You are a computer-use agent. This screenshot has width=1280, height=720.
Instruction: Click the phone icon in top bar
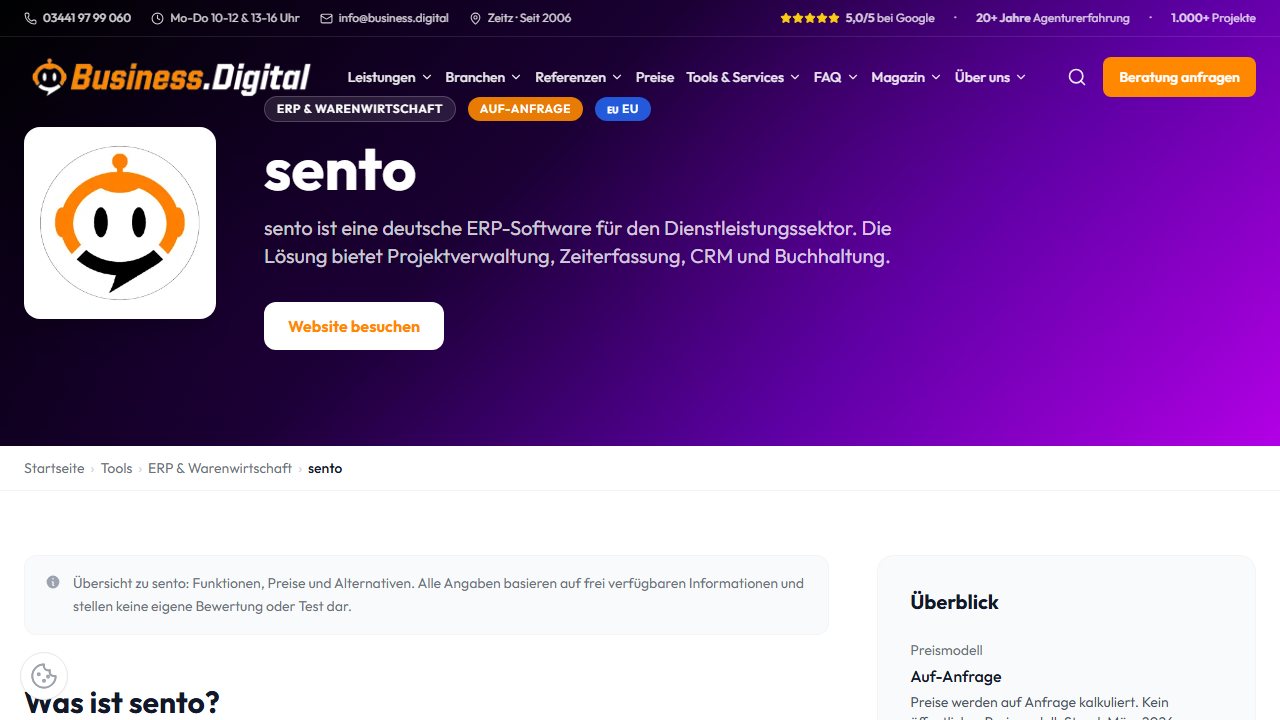30,18
